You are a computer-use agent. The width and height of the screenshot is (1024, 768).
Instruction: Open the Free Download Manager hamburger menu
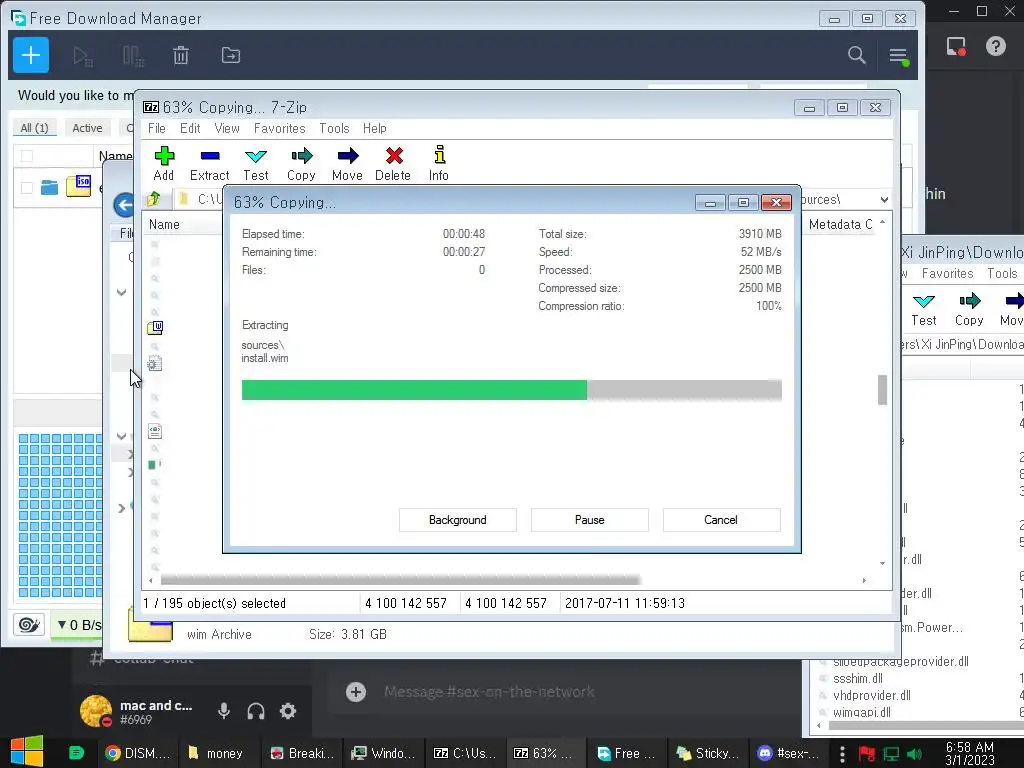[x=899, y=56]
